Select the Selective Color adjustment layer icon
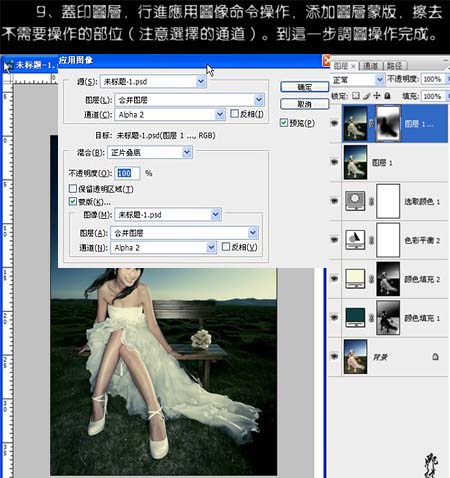The width and height of the screenshot is (450, 478). point(355,201)
